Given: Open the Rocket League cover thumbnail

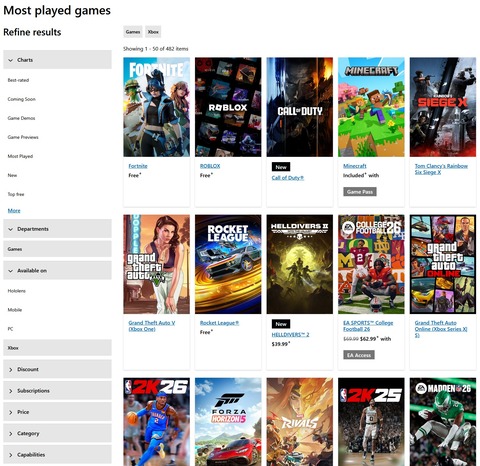Looking at the screenshot, I should click(228, 264).
